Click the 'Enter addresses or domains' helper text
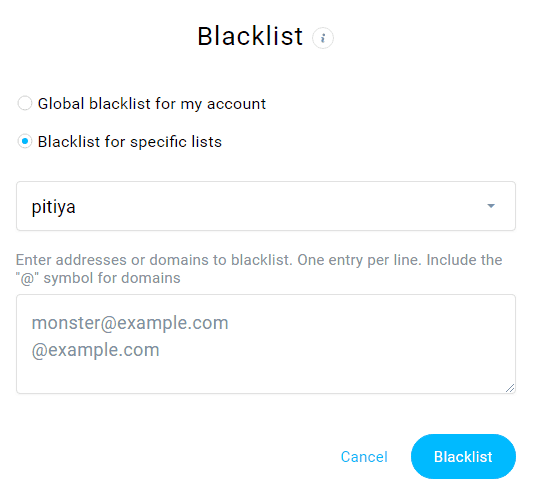This screenshot has height=492, width=537. point(259,260)
